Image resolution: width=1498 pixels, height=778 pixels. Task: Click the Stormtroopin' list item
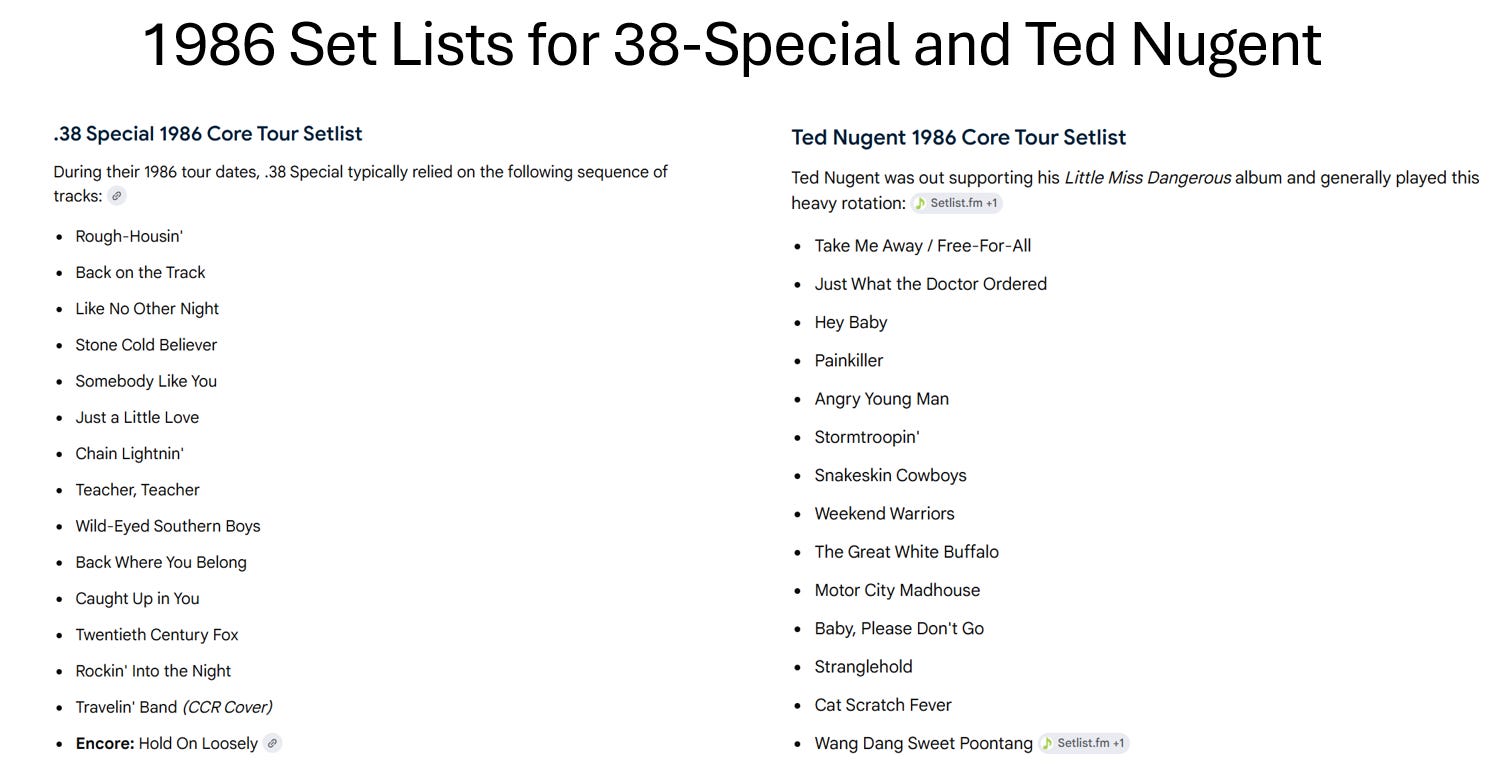point(867,437)
